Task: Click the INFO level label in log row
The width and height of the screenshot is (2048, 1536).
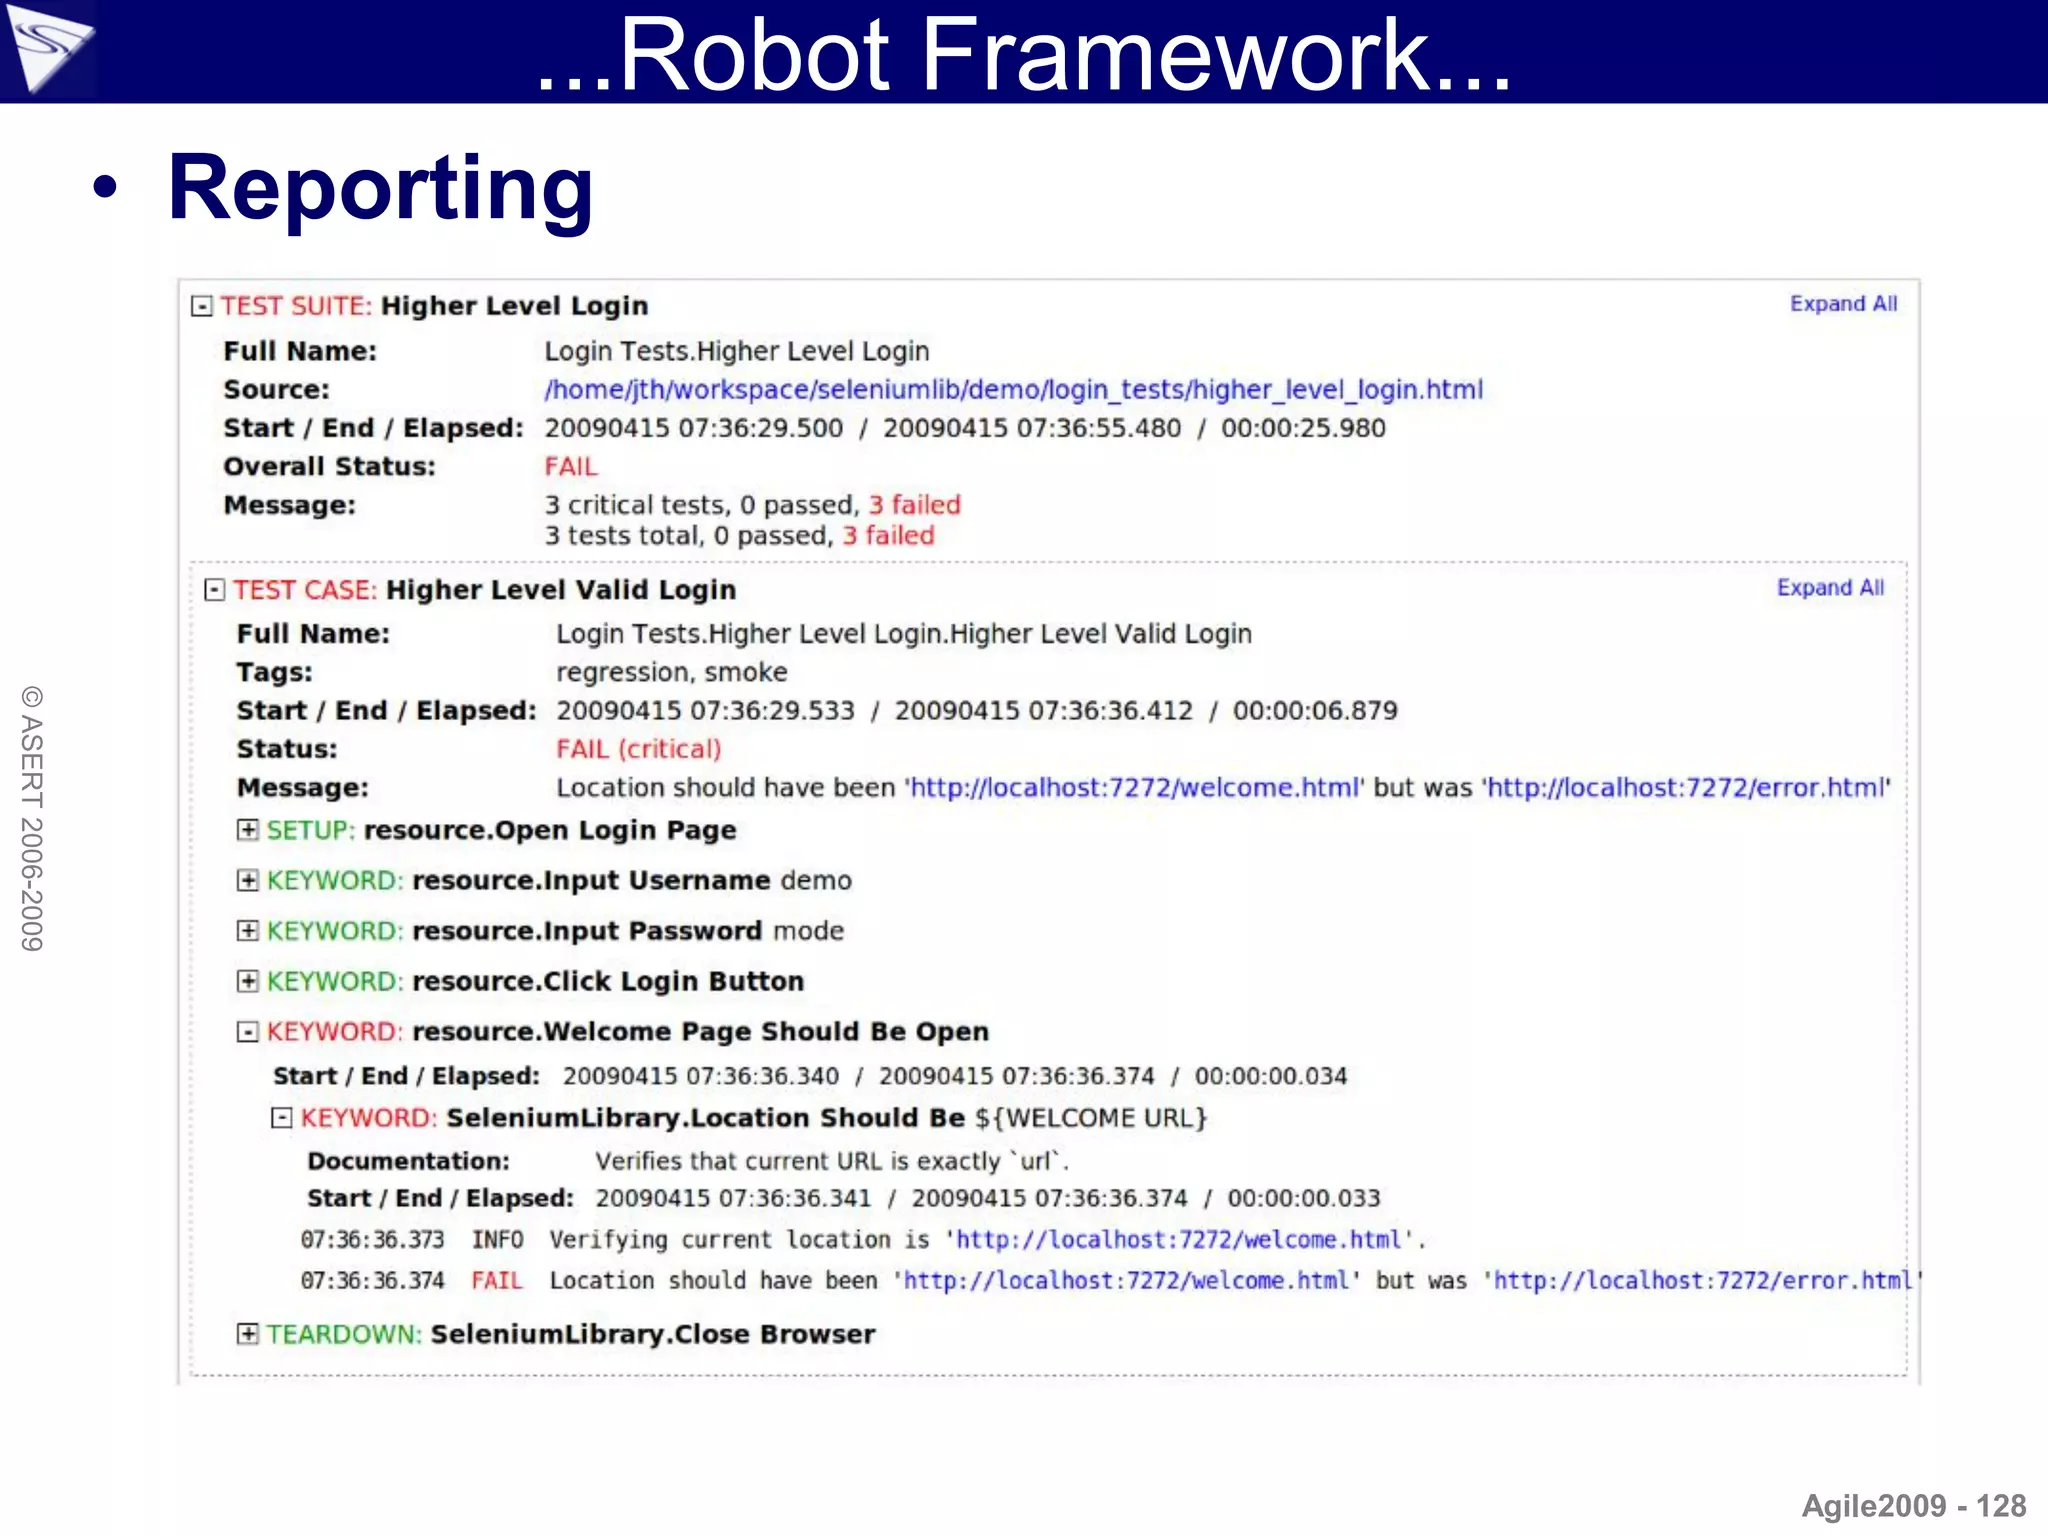Action: point(497,1240)
